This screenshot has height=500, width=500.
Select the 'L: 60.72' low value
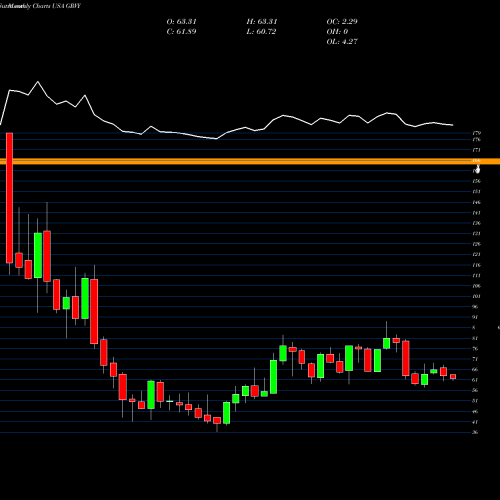pyautogui.click(x=261, y=31)
